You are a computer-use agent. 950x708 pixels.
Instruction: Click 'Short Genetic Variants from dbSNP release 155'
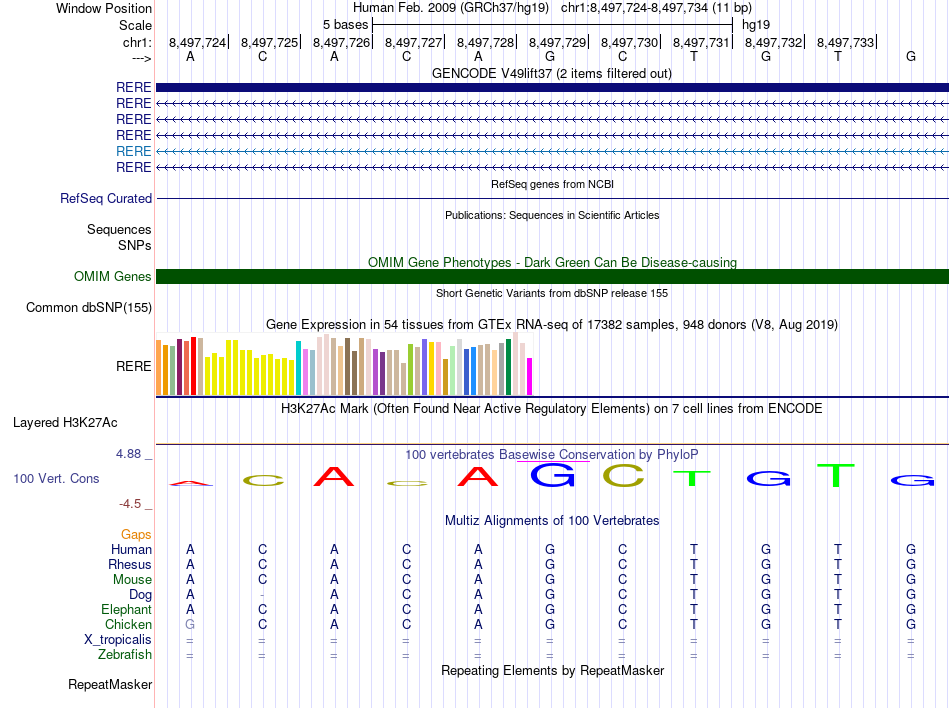click(552, 293)
